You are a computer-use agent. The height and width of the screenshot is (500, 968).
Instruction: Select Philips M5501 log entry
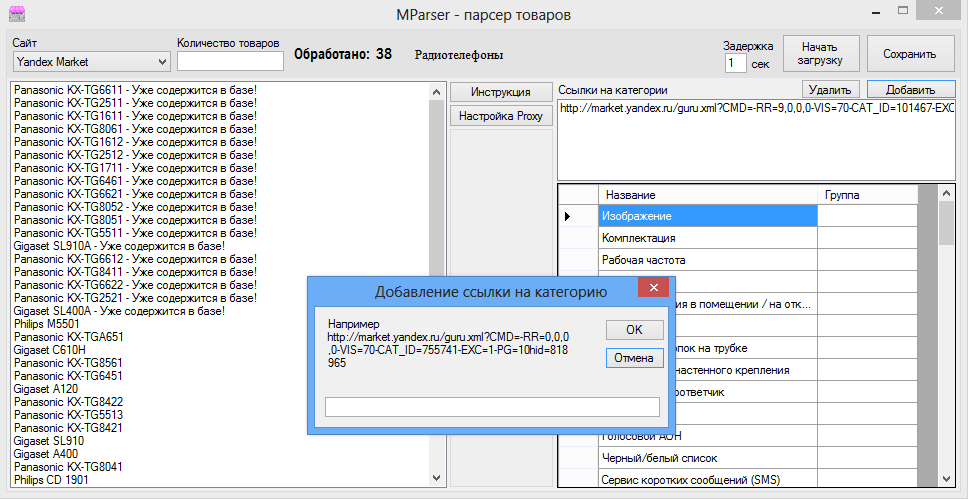pyautogui.click(x=47, y=323)
